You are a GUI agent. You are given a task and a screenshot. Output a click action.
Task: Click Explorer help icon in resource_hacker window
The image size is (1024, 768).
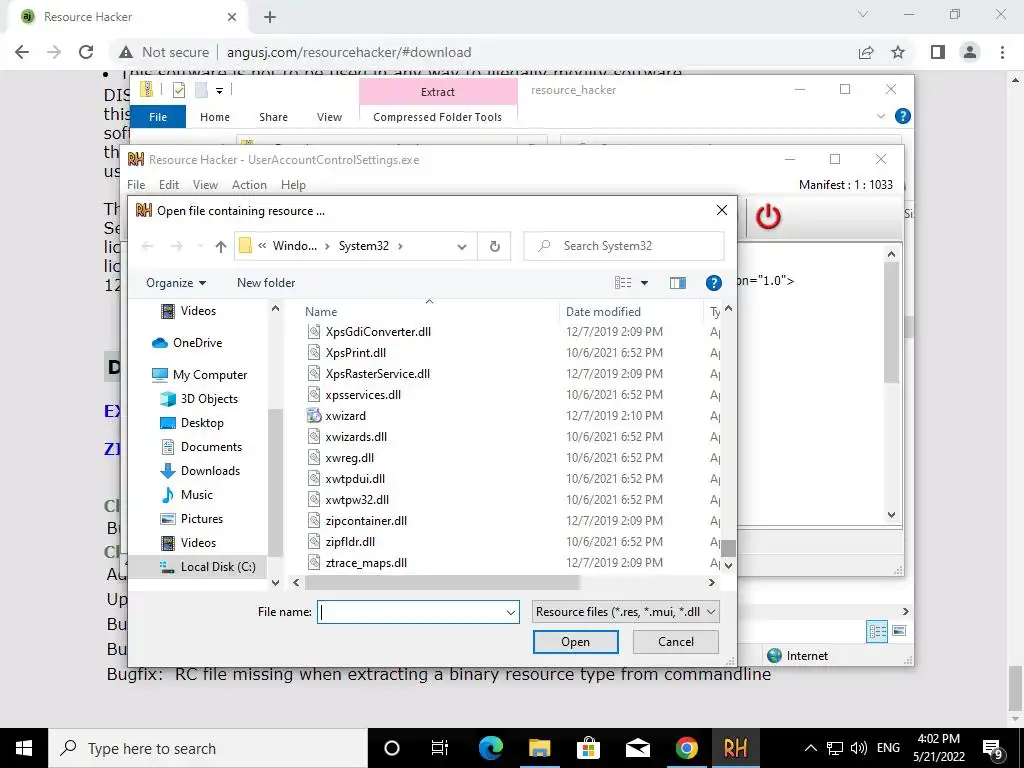click(x=903, y=116)
